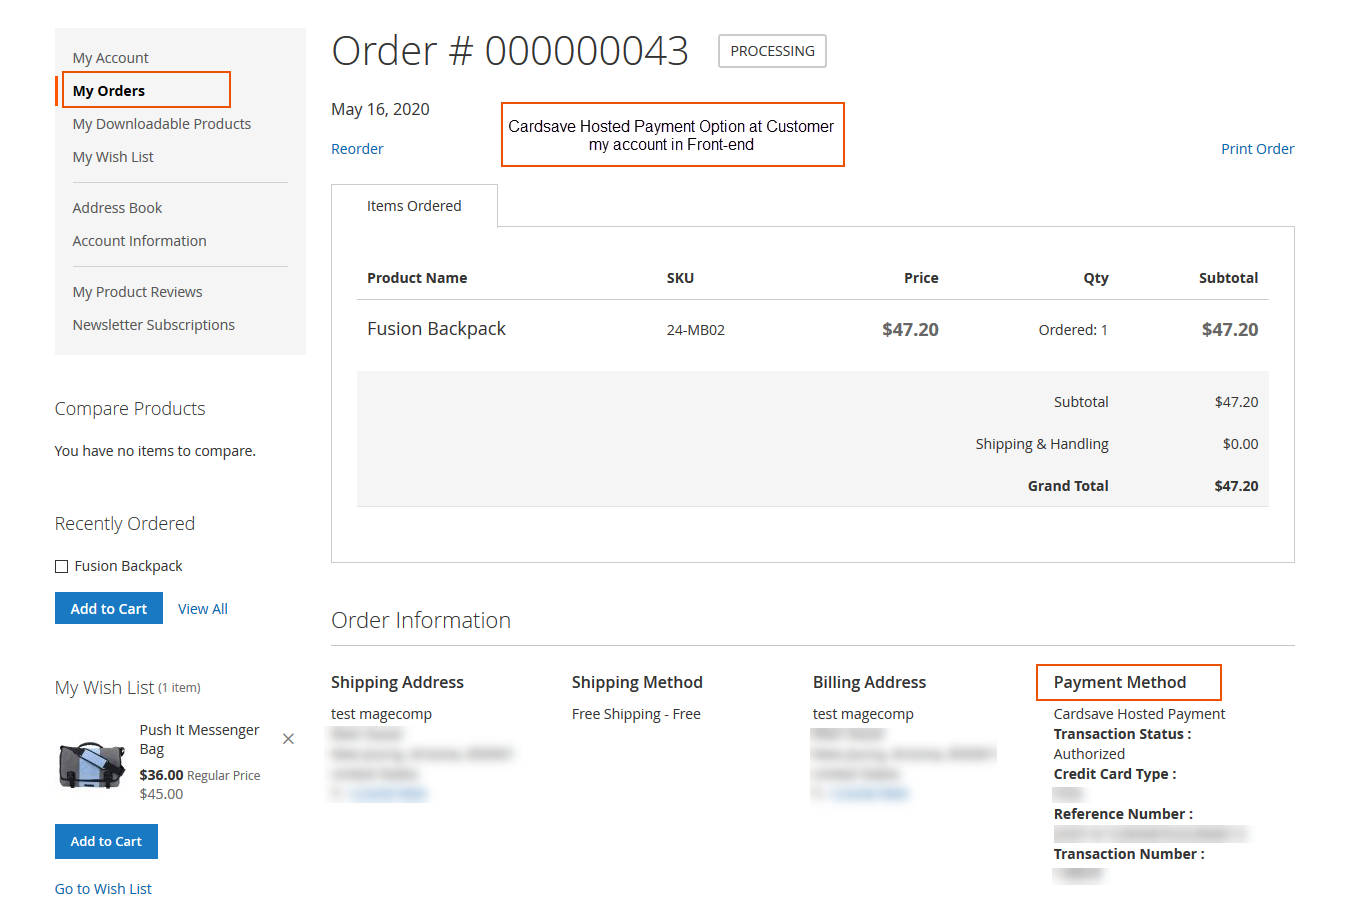Remove Push It Messenger Bag from wish list

point(288,738)
